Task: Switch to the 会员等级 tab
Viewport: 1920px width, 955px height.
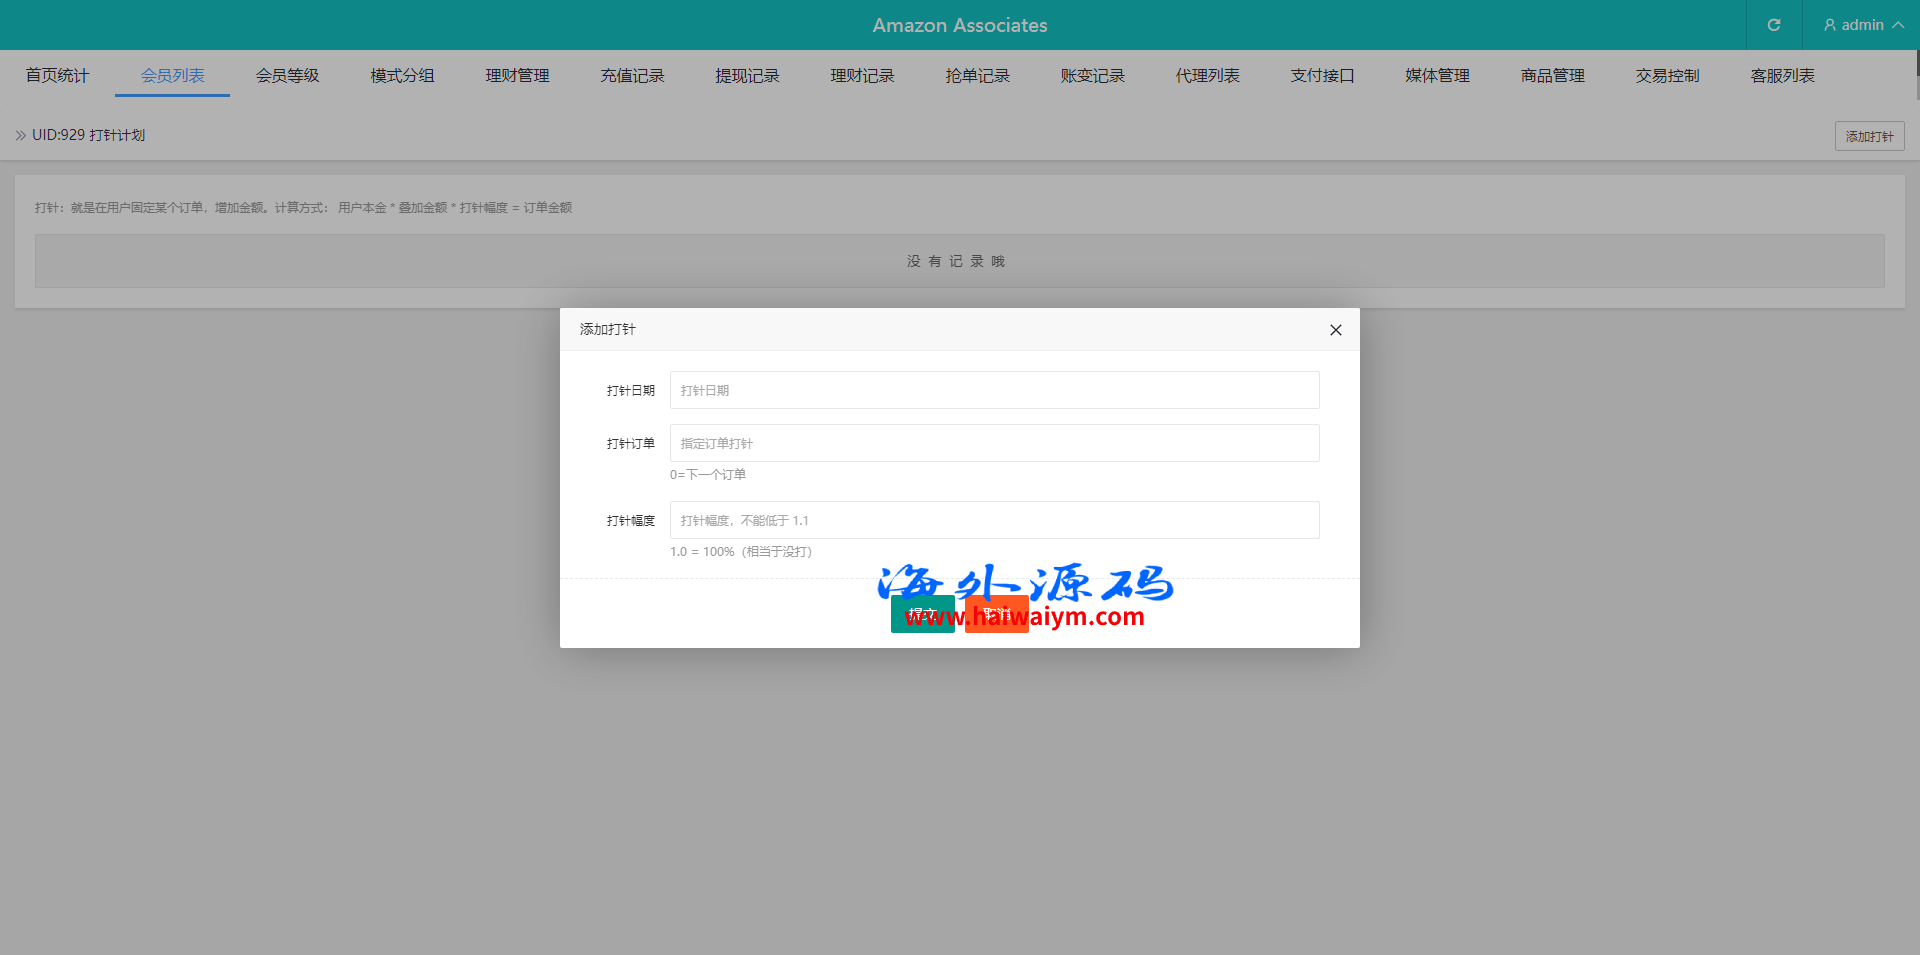Action: [287, 76]
